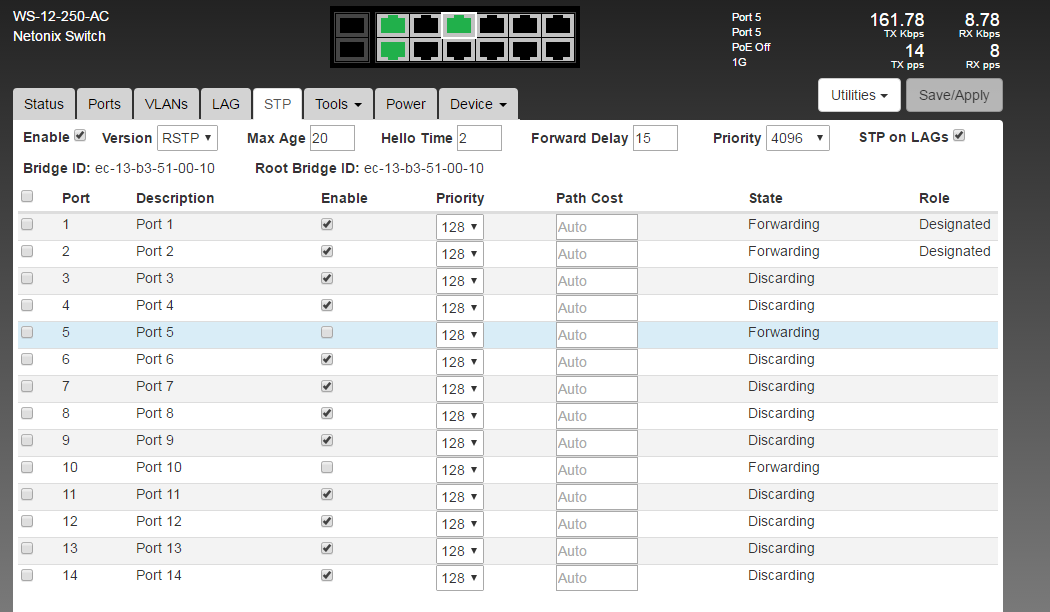Open the Port 3 priority dropdown
Screen dimensions: 1050x612
click(x=460, y=281)
